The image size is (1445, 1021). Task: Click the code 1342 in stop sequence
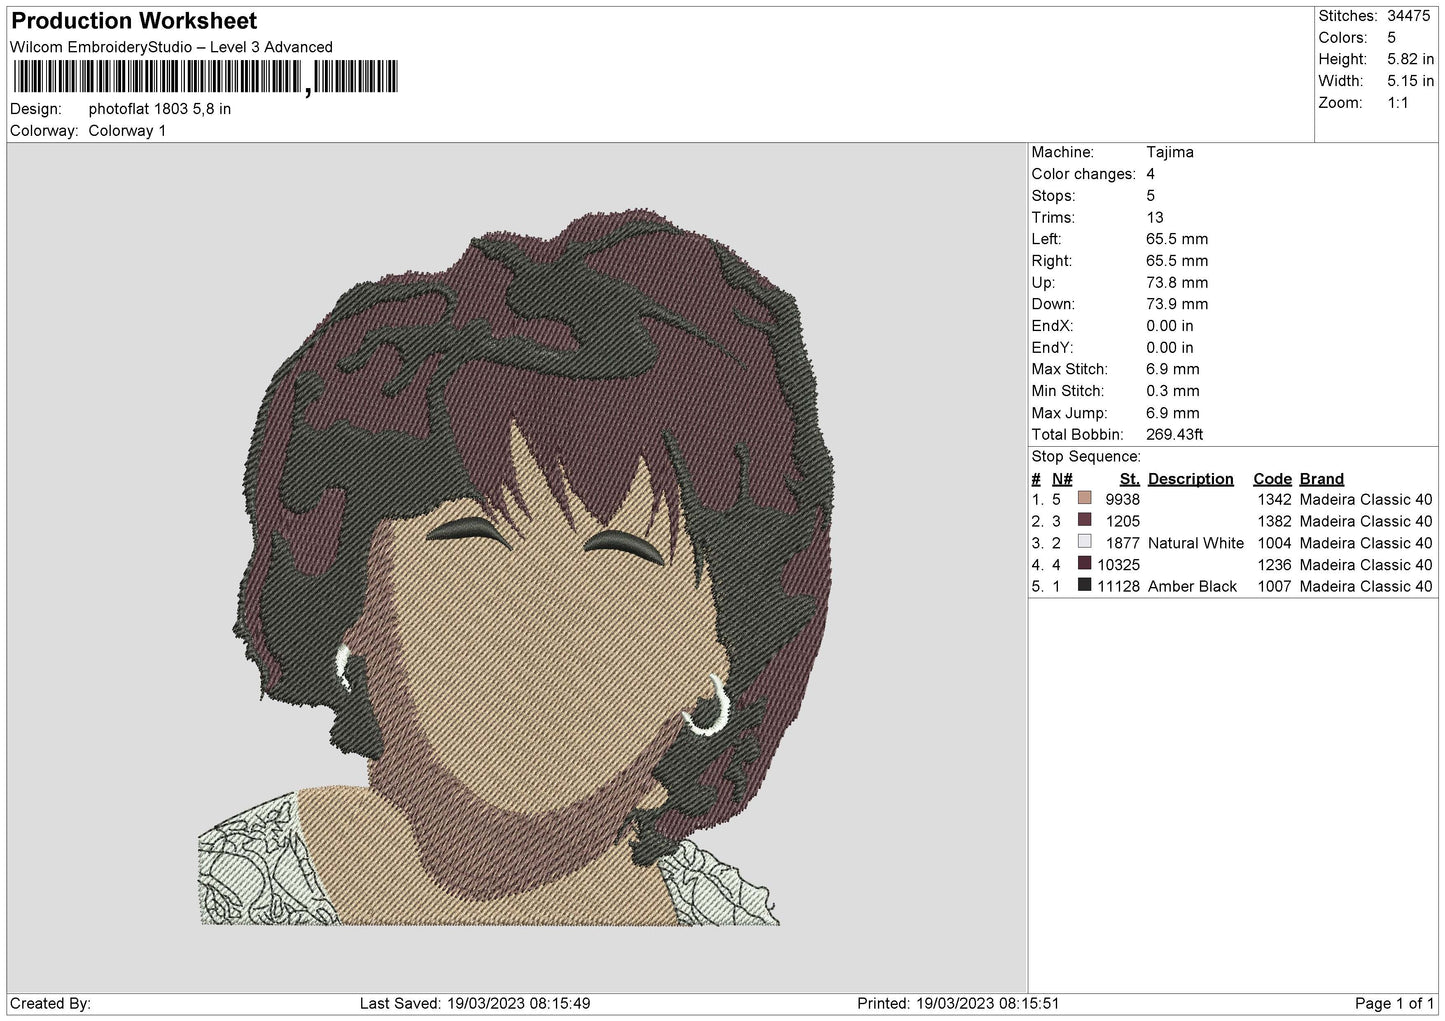coord(1275,499)
